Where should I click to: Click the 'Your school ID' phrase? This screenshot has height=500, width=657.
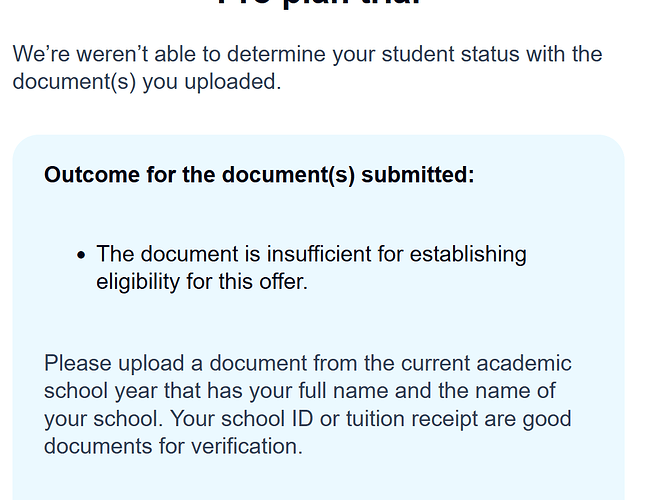(242, 418)
